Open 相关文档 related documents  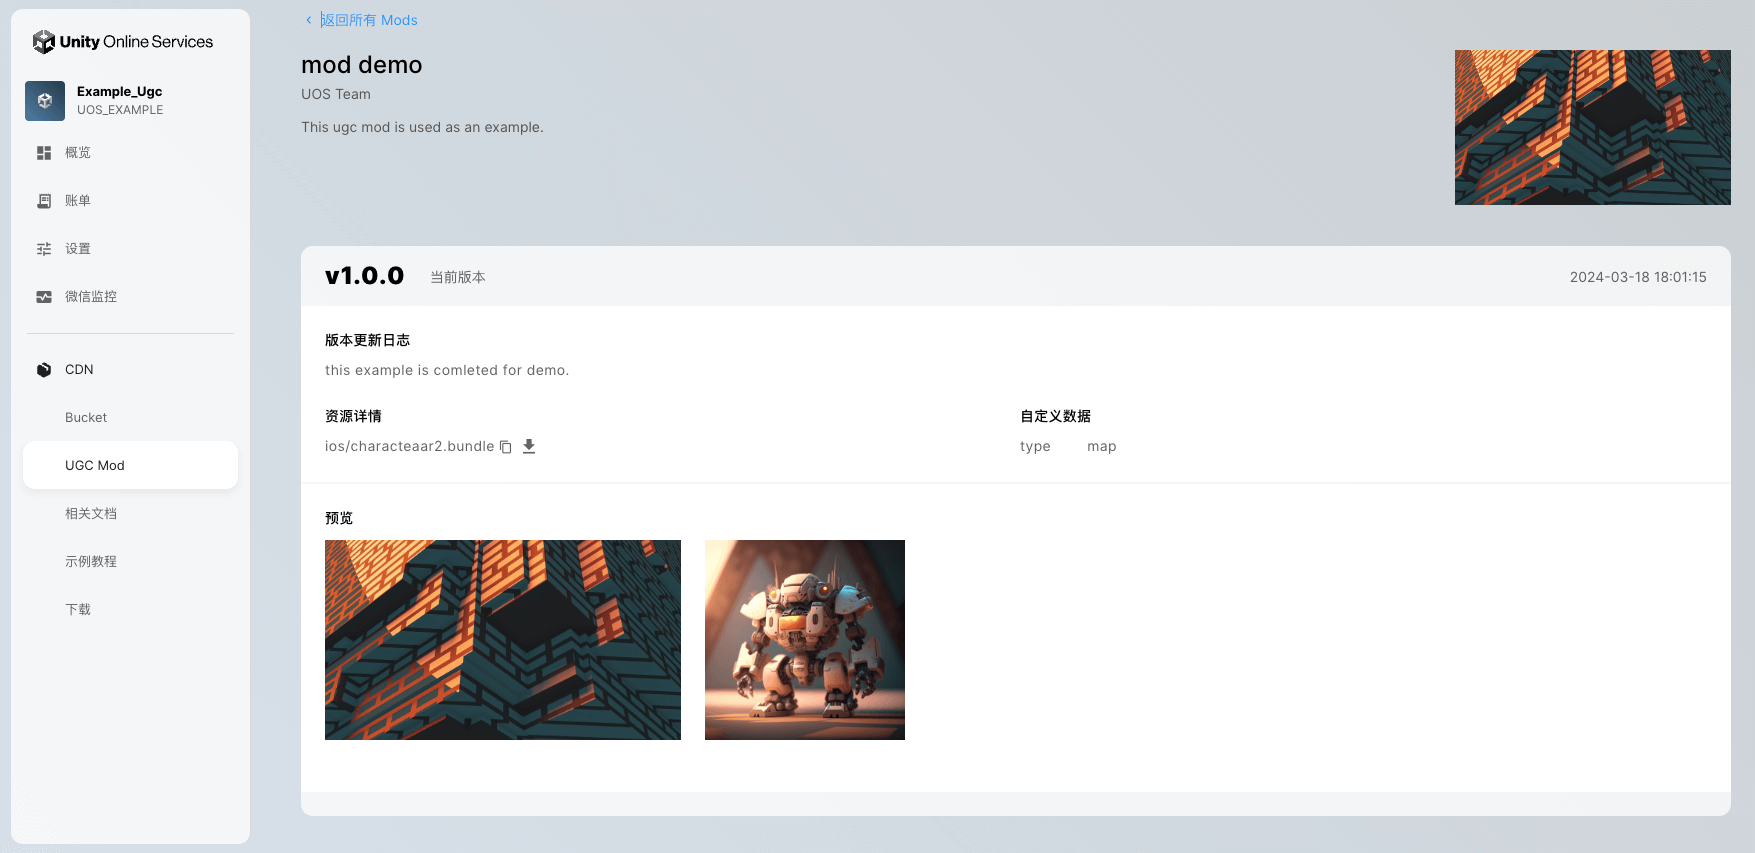[x=91, y=514]
